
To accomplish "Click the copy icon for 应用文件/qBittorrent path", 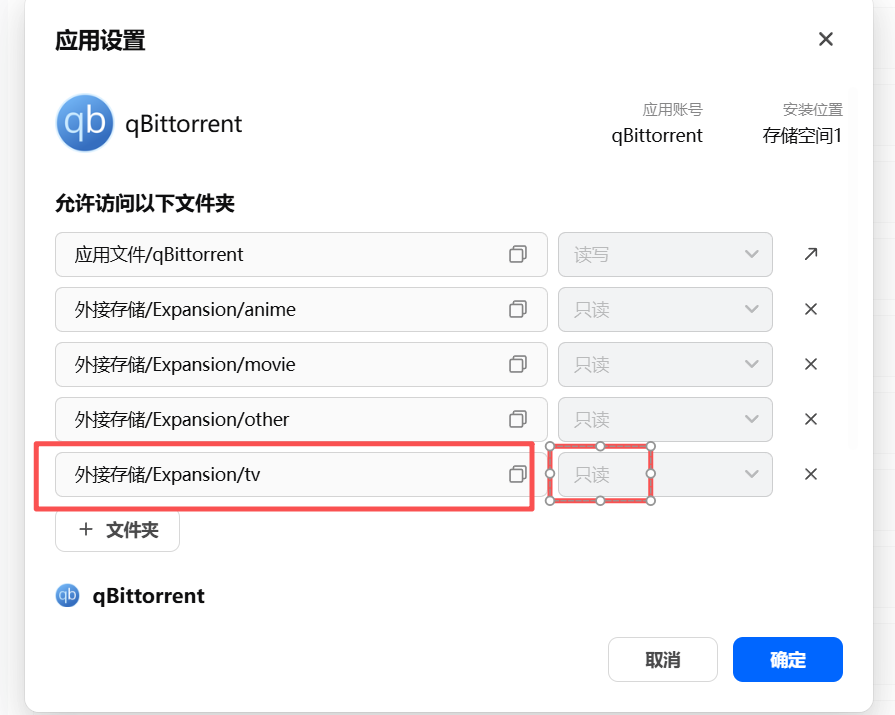I will pyautogui.click(x=517, y=255).
